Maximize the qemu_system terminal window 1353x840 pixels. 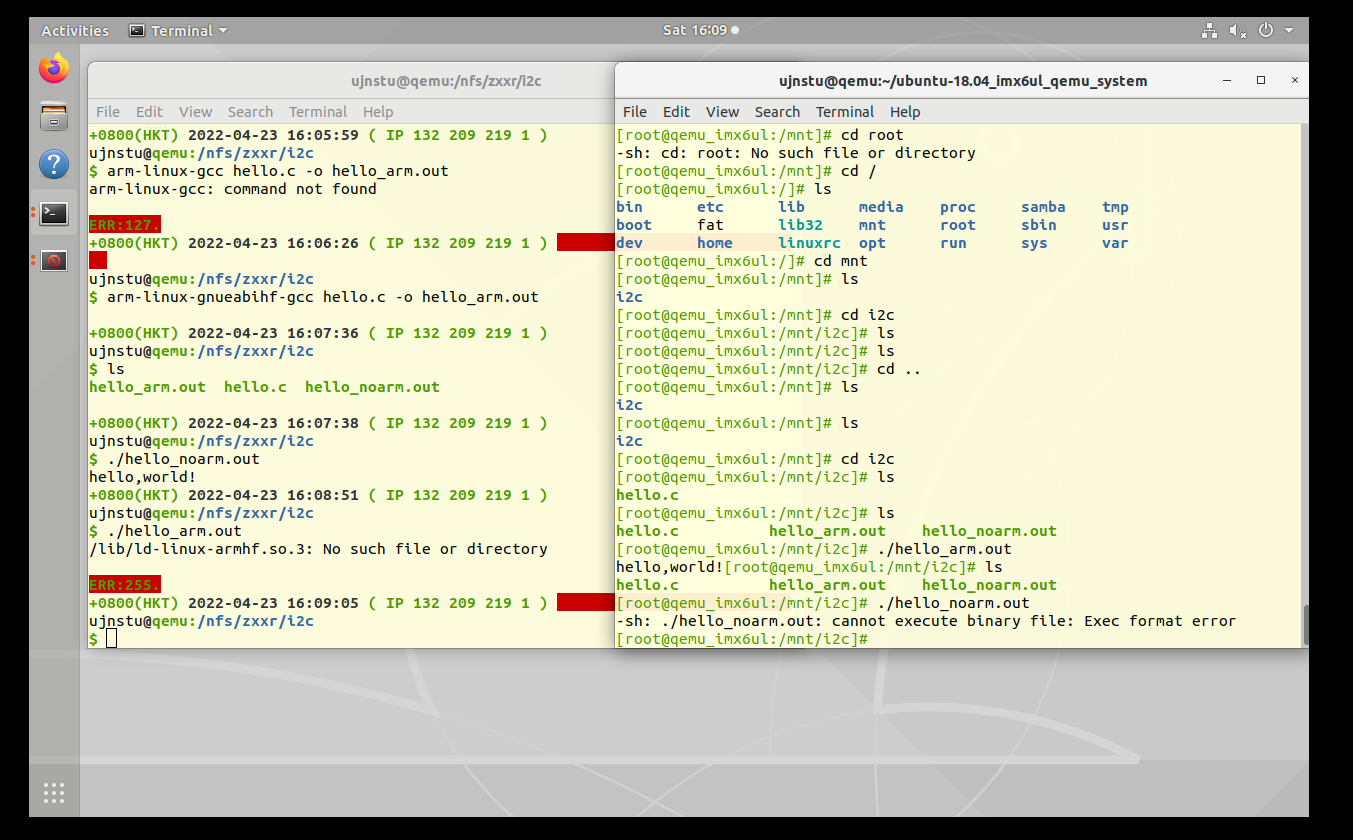pos(1261,80)
